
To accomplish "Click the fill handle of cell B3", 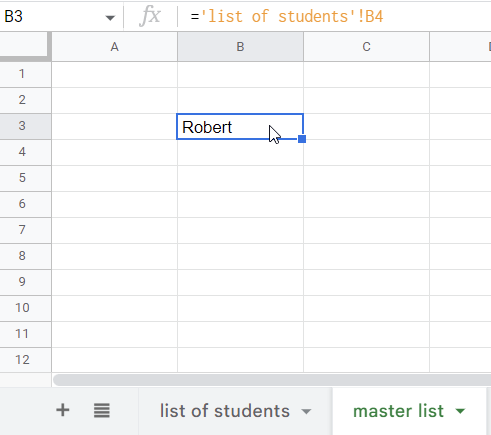I will click(x=302, y=139).
